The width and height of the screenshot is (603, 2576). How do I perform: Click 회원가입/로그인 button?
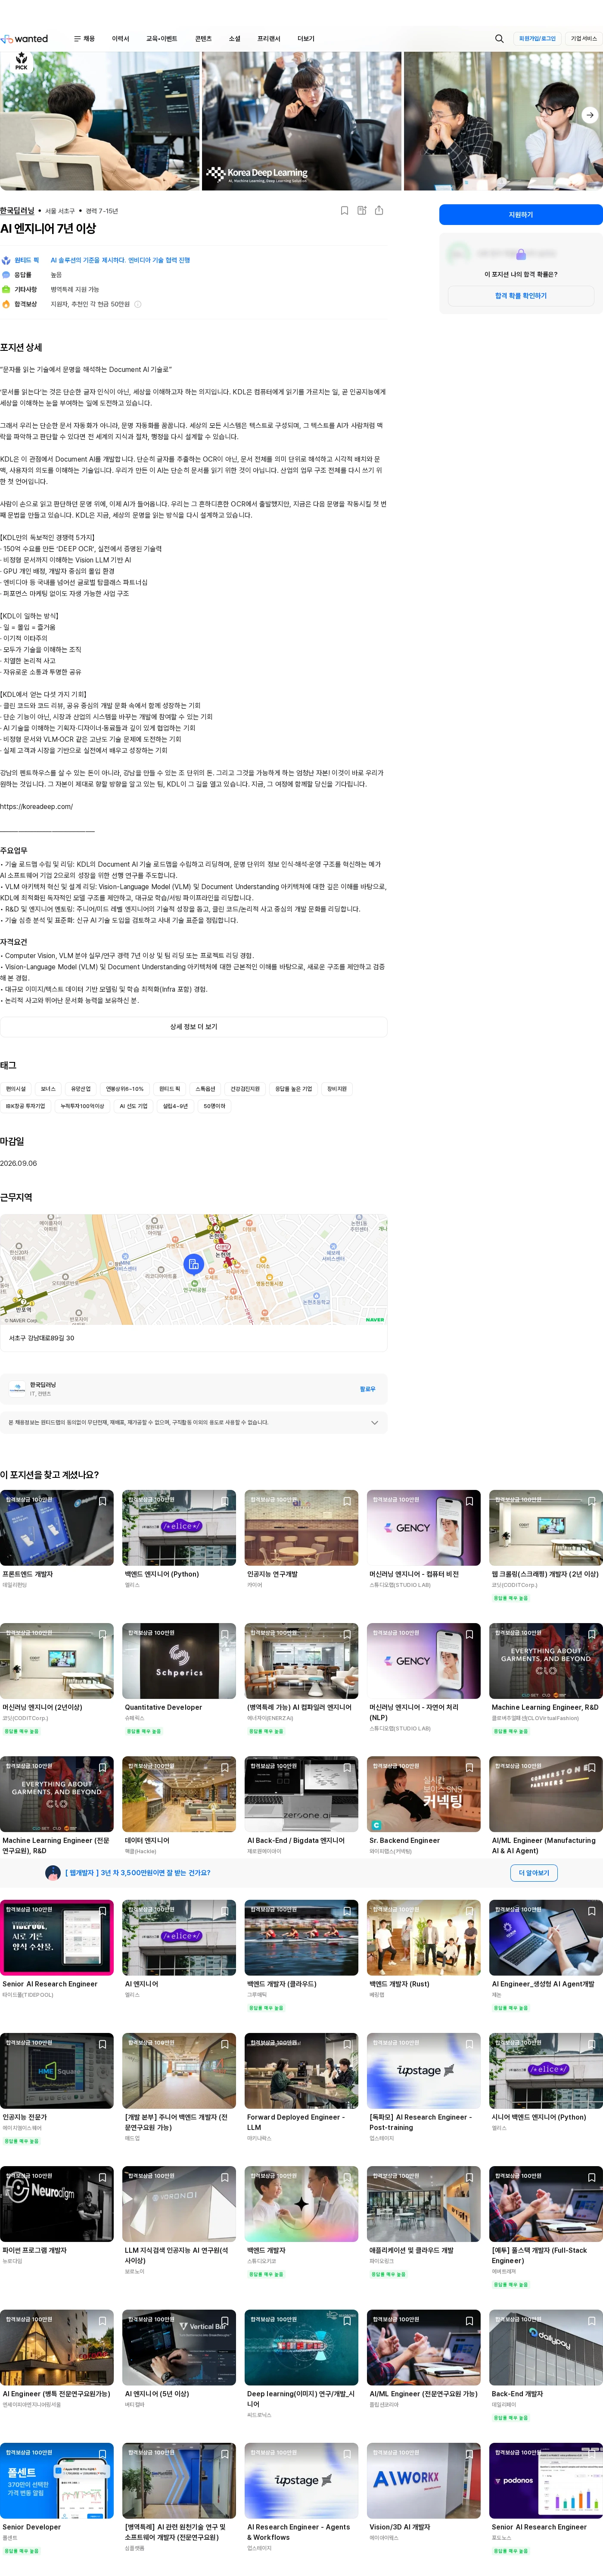coord(537,39)
